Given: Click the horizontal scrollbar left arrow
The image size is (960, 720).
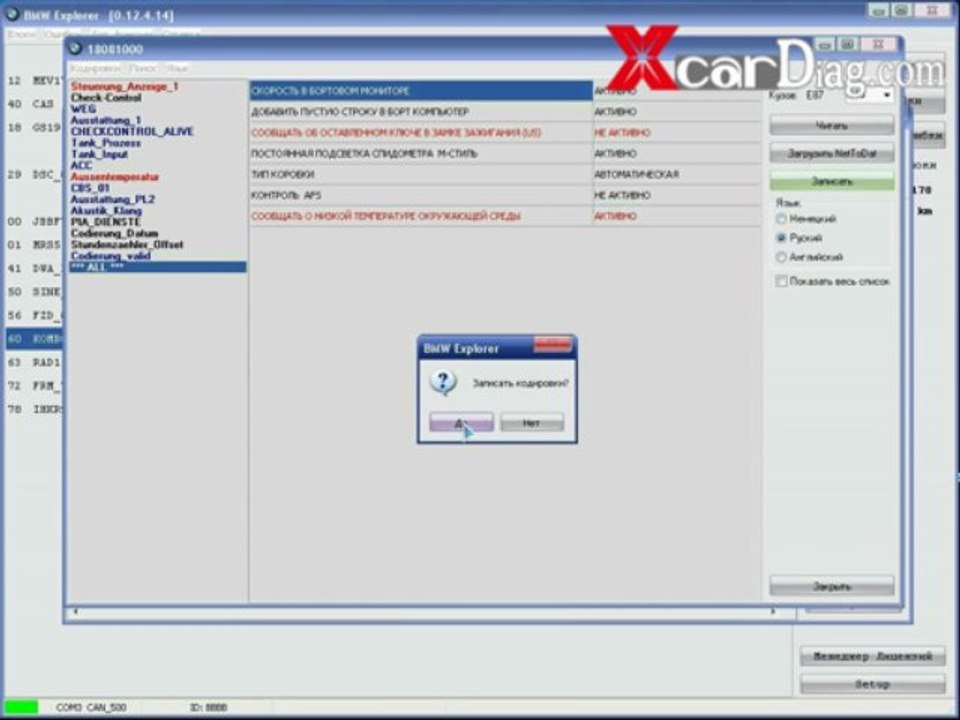Looking at the screenshot, I should (x=75, y=611).
